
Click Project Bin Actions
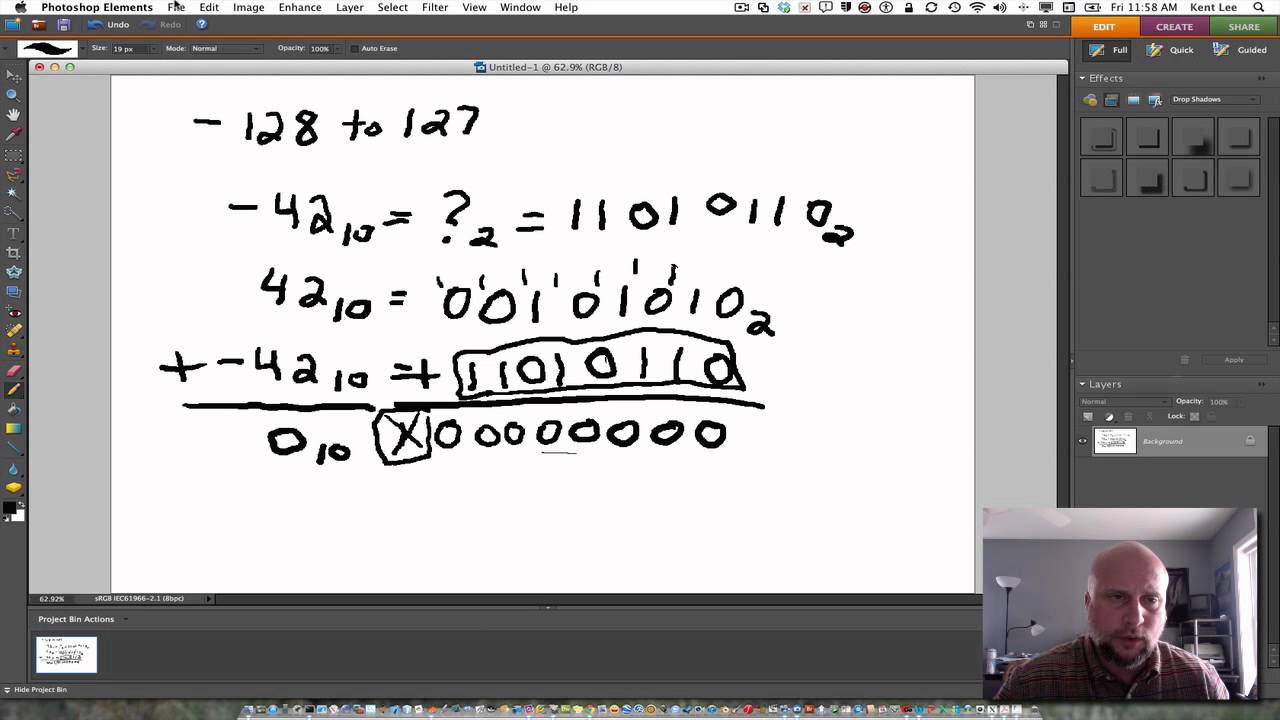(x=76, y=619)
